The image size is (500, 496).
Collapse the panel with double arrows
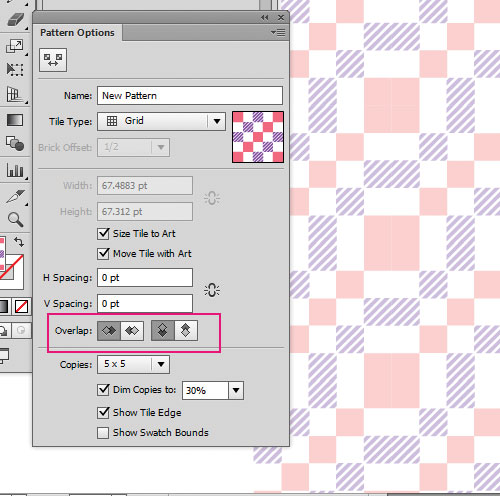click(x=265, y=17)
